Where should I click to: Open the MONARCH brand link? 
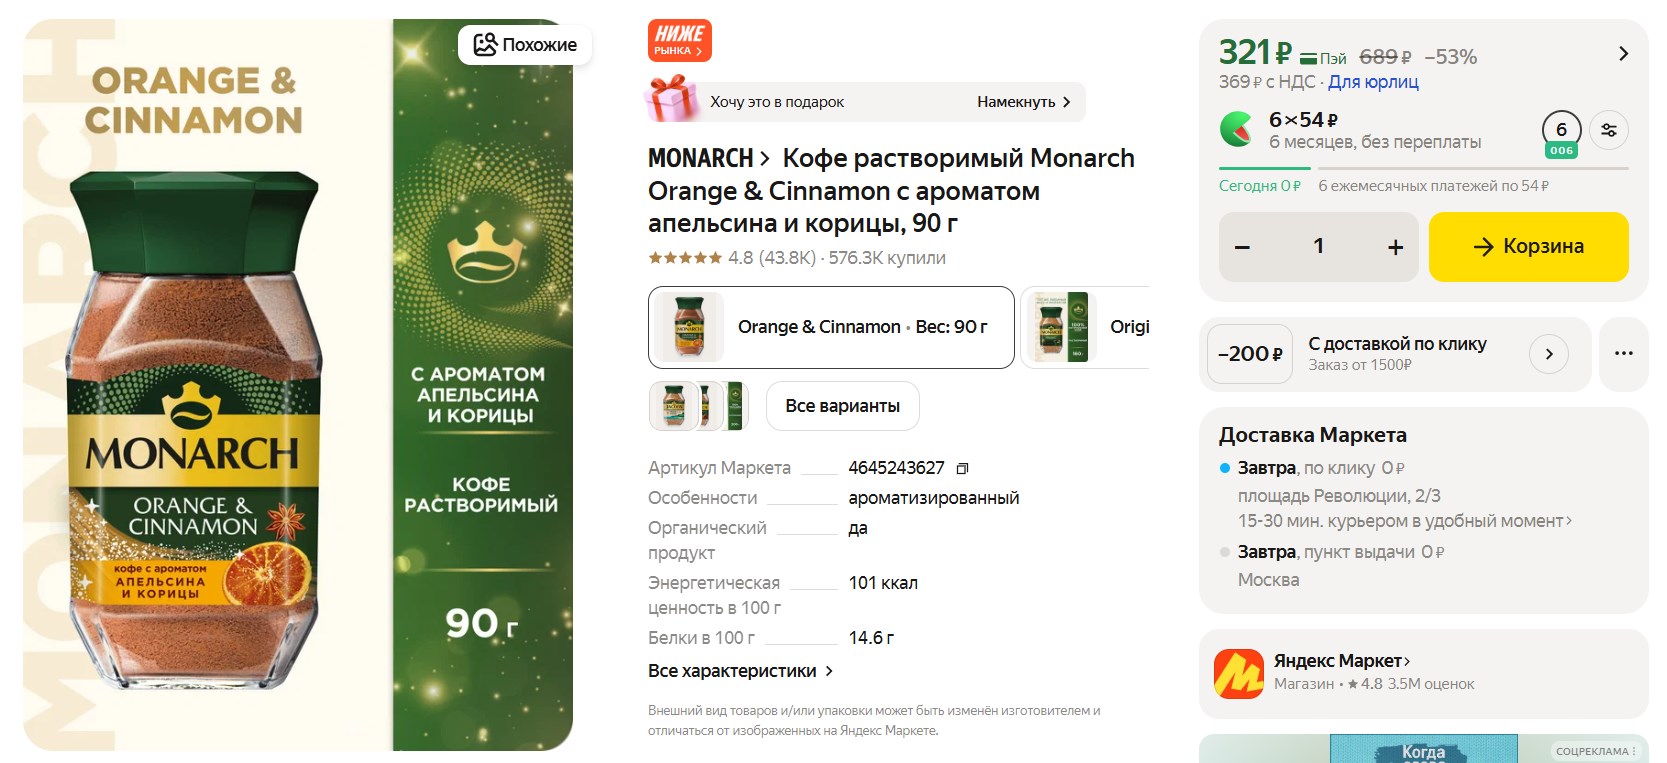point(708,158)
